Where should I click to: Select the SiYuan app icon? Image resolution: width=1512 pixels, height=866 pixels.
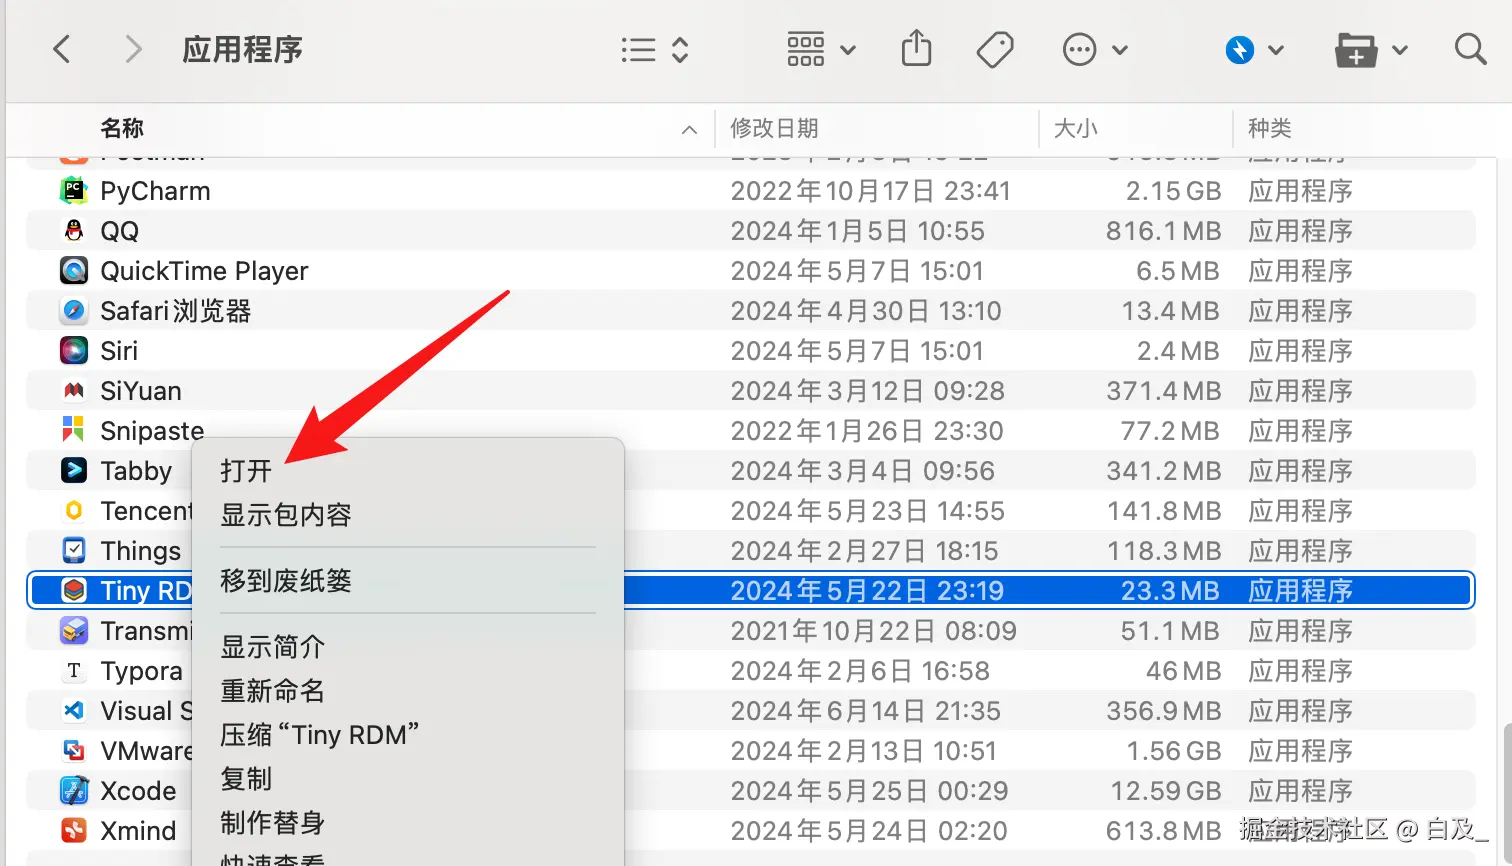pos(74,390)
